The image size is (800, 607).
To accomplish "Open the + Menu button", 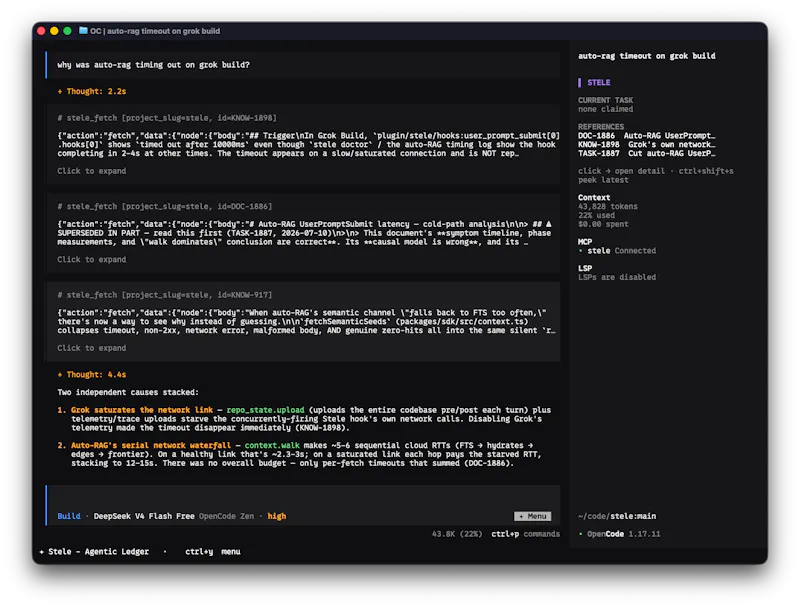I will (533, 516).
